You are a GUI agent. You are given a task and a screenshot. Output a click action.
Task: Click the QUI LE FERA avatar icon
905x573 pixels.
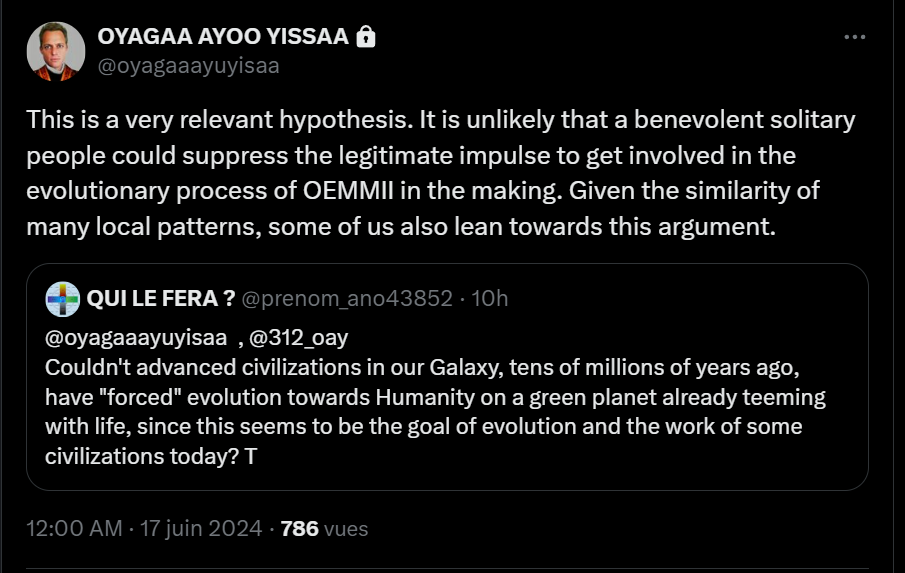click(62, 298)
